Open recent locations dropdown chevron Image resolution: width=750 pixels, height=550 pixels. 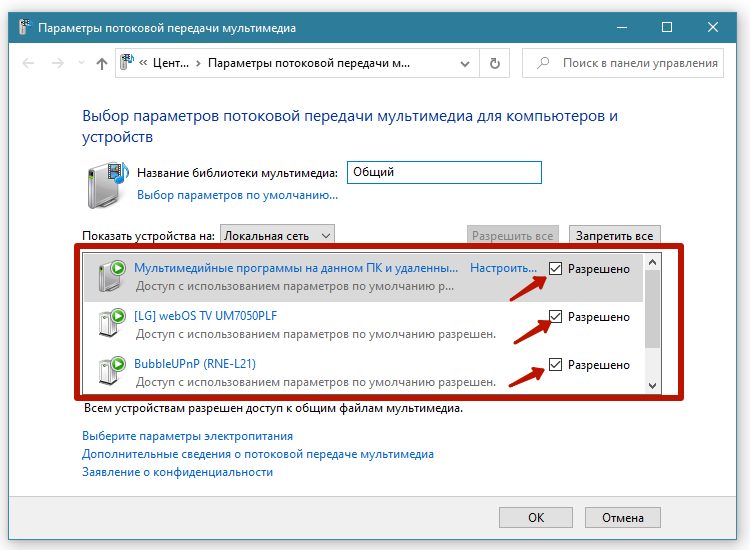coord(81,63)
